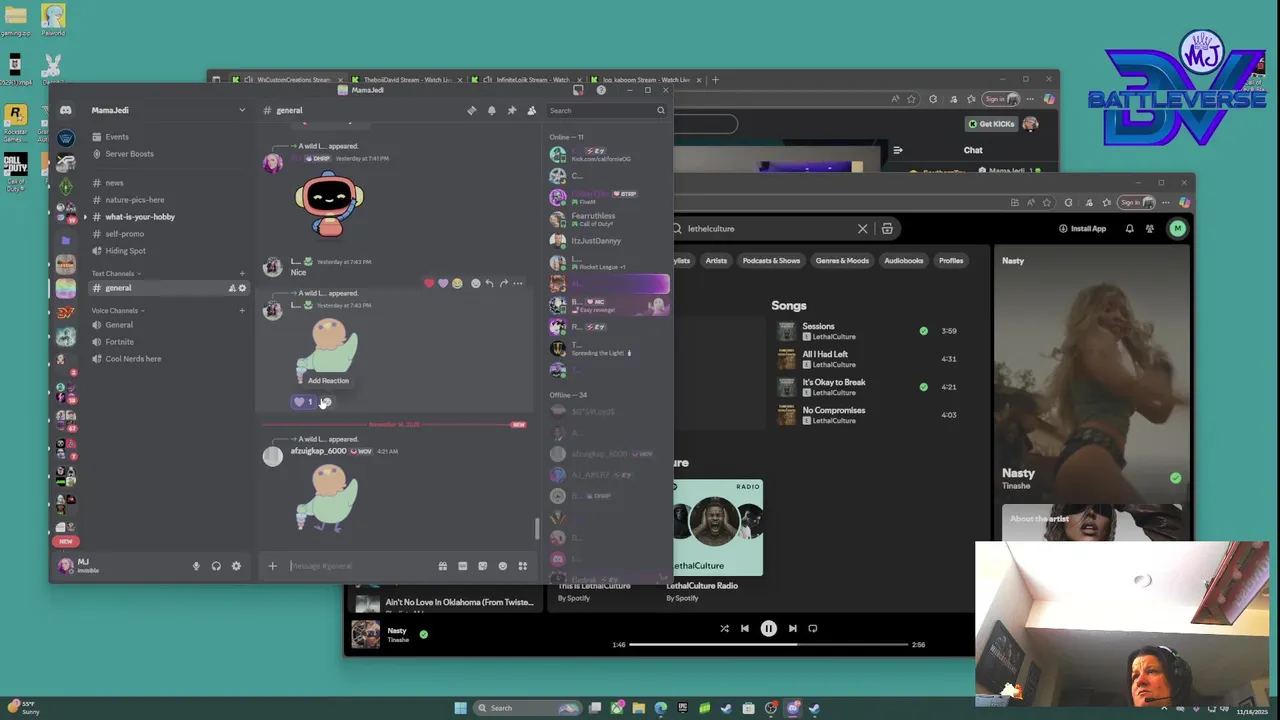Select Genres & Moods filter in Spotify
The height and width of the screenshot is (720, 1280).
coord(842,261)
